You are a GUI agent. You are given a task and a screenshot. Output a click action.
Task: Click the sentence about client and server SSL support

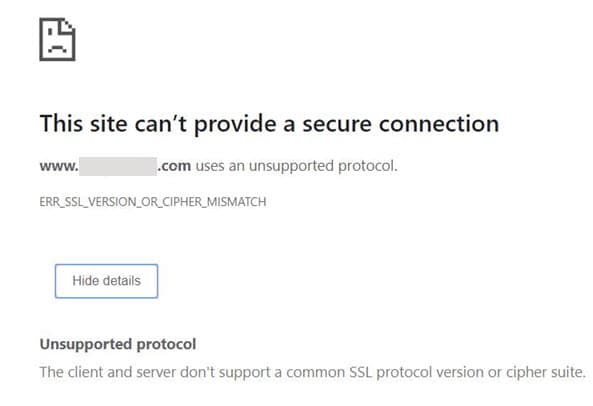point(313,372)
